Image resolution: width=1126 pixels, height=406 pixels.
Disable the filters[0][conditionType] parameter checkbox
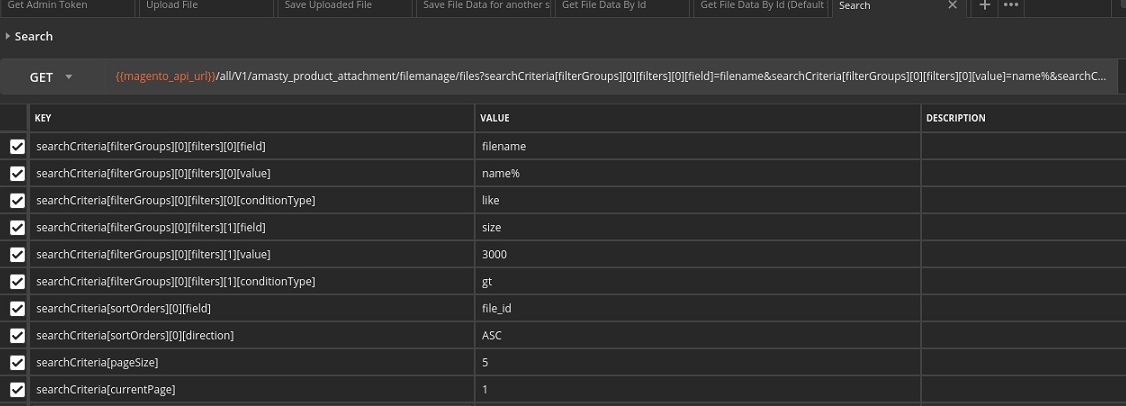click(x=17, y=201)
